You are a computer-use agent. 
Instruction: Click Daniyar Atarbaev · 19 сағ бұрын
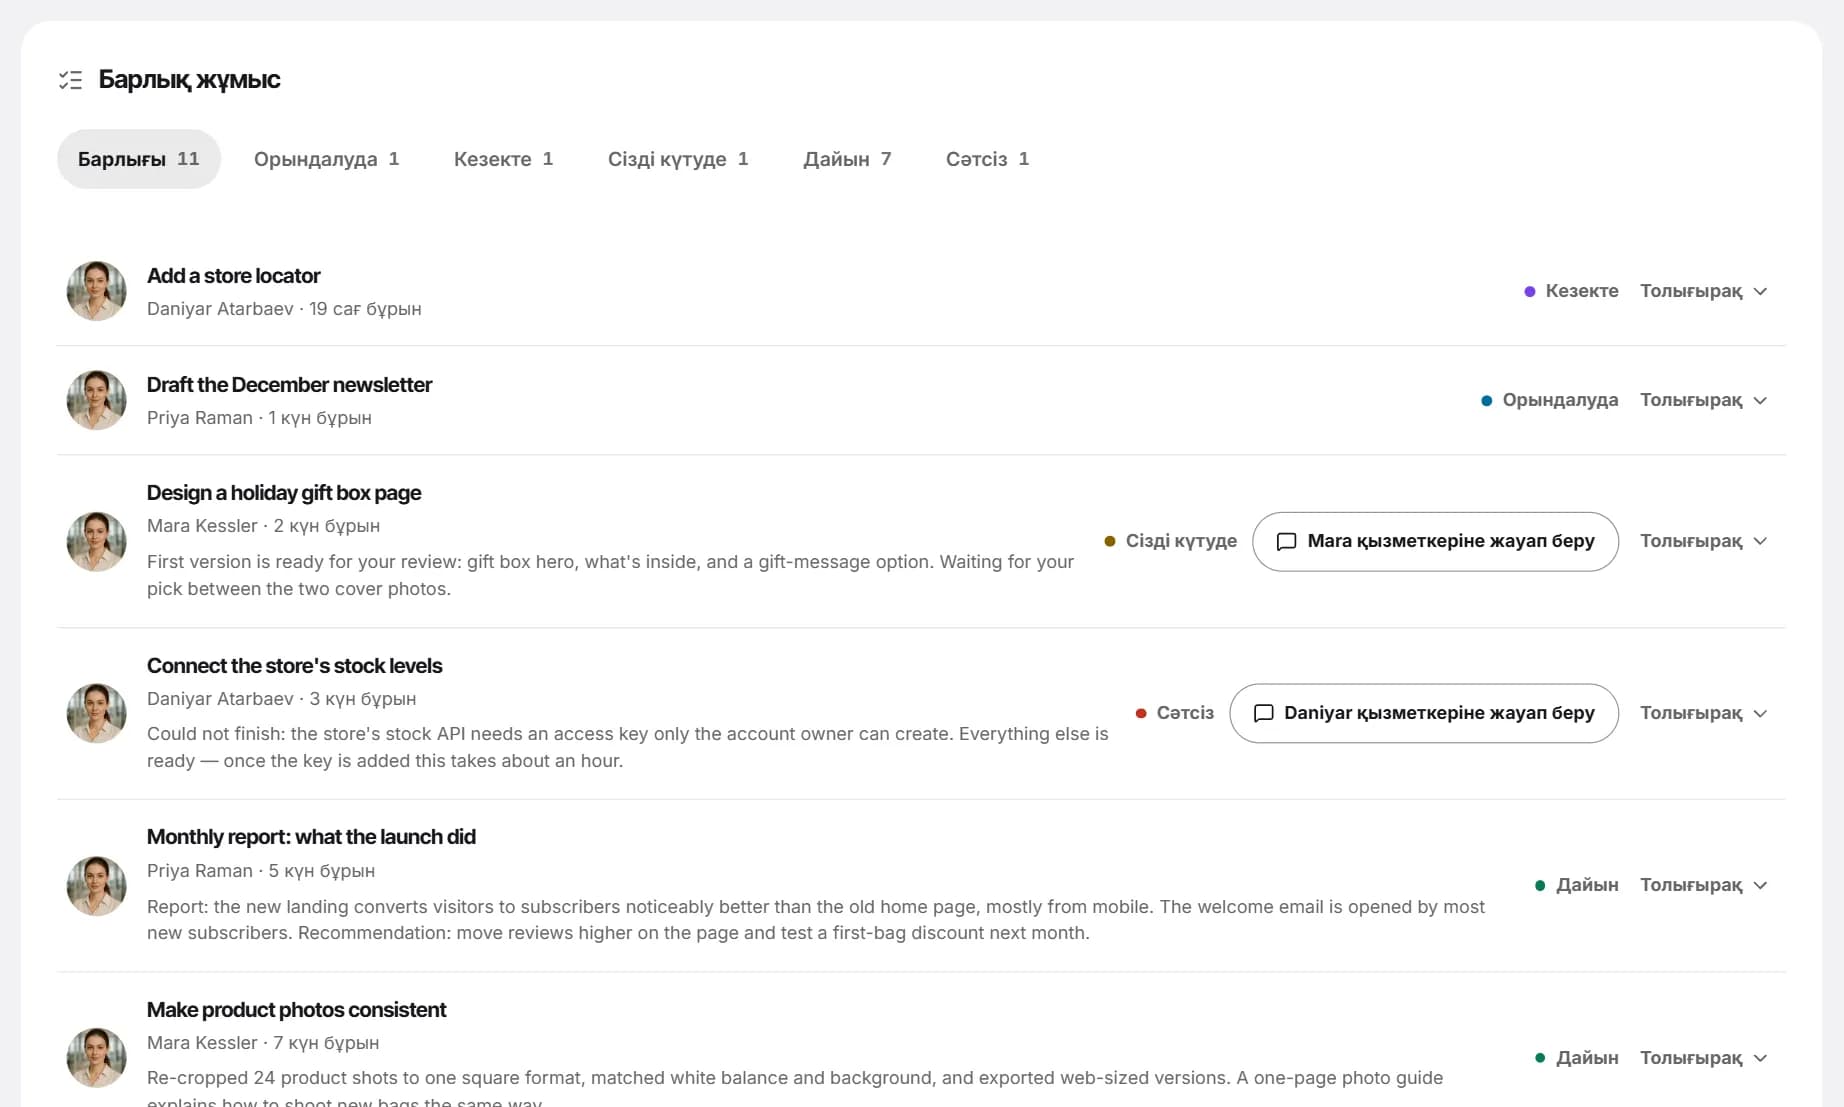coord(284,309)
